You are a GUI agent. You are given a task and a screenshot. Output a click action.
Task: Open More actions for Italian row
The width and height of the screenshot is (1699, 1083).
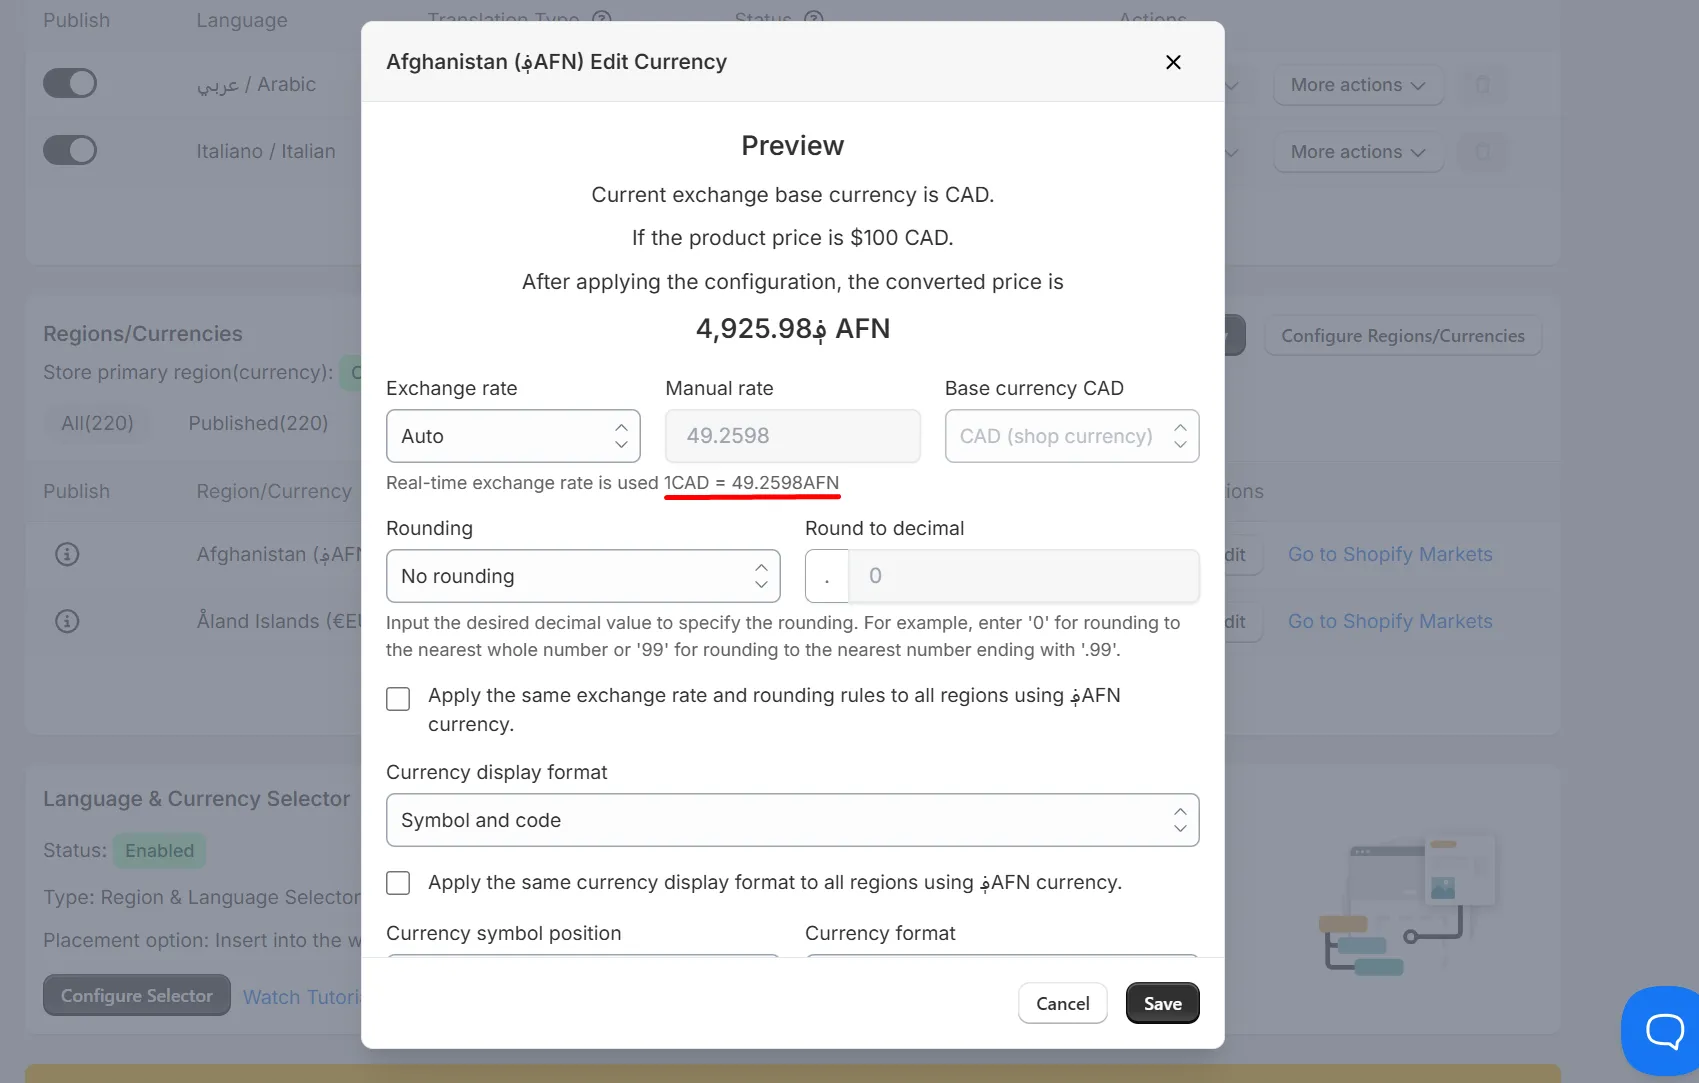pos(1358,152)
